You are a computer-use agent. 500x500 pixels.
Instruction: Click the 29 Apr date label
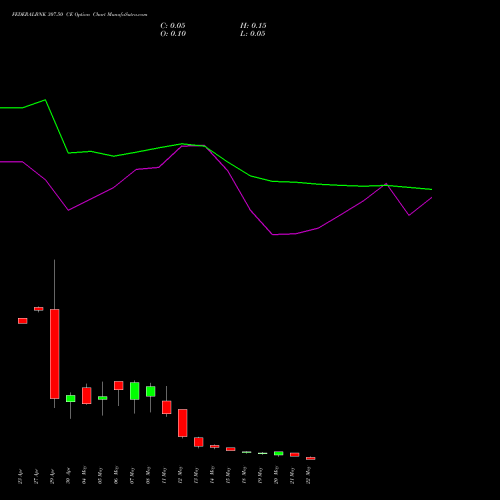[x=52, y=476]
